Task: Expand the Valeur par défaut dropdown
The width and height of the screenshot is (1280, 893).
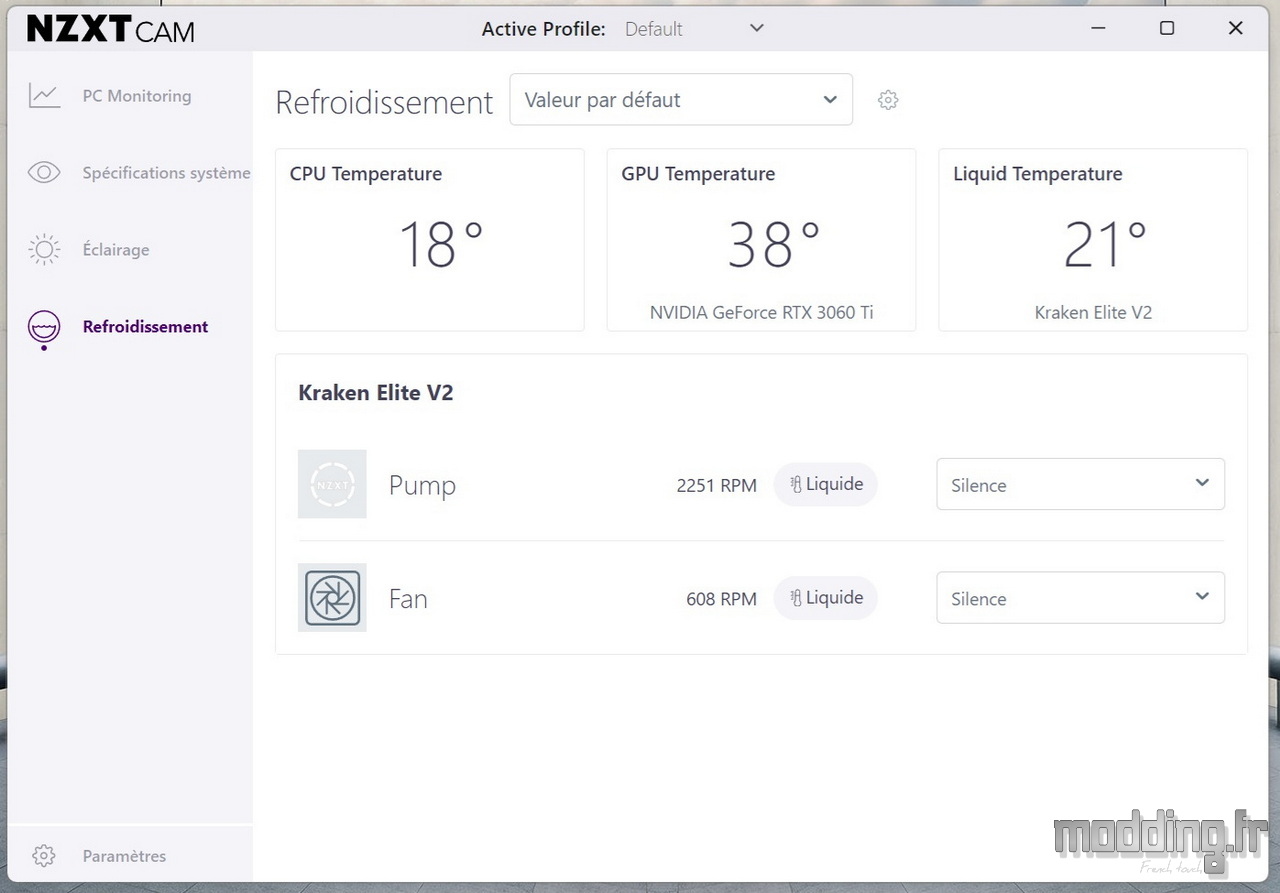Action: tap(681, 99)
